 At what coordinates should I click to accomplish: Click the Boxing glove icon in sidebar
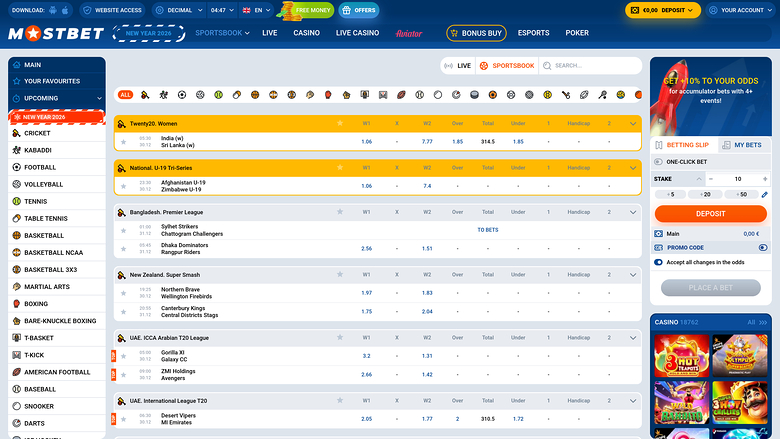(x=16, y=303)
